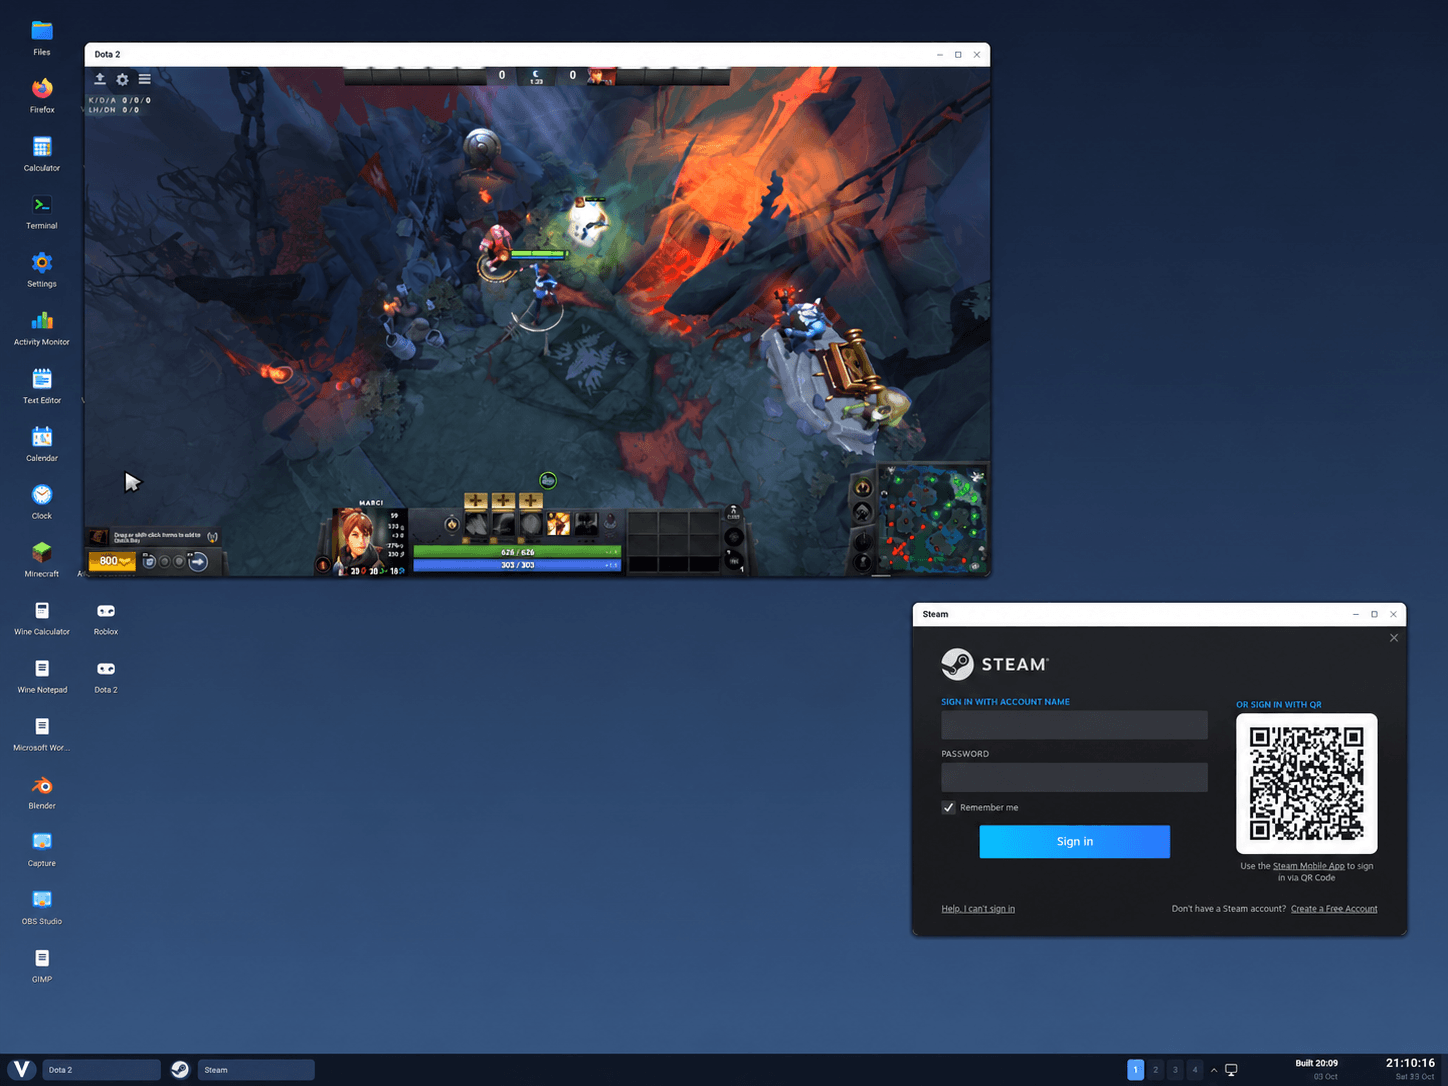Screen dimensions: 1448x1086
Task: Open Firefox from the desktop
Action: [x=42, y=96]
